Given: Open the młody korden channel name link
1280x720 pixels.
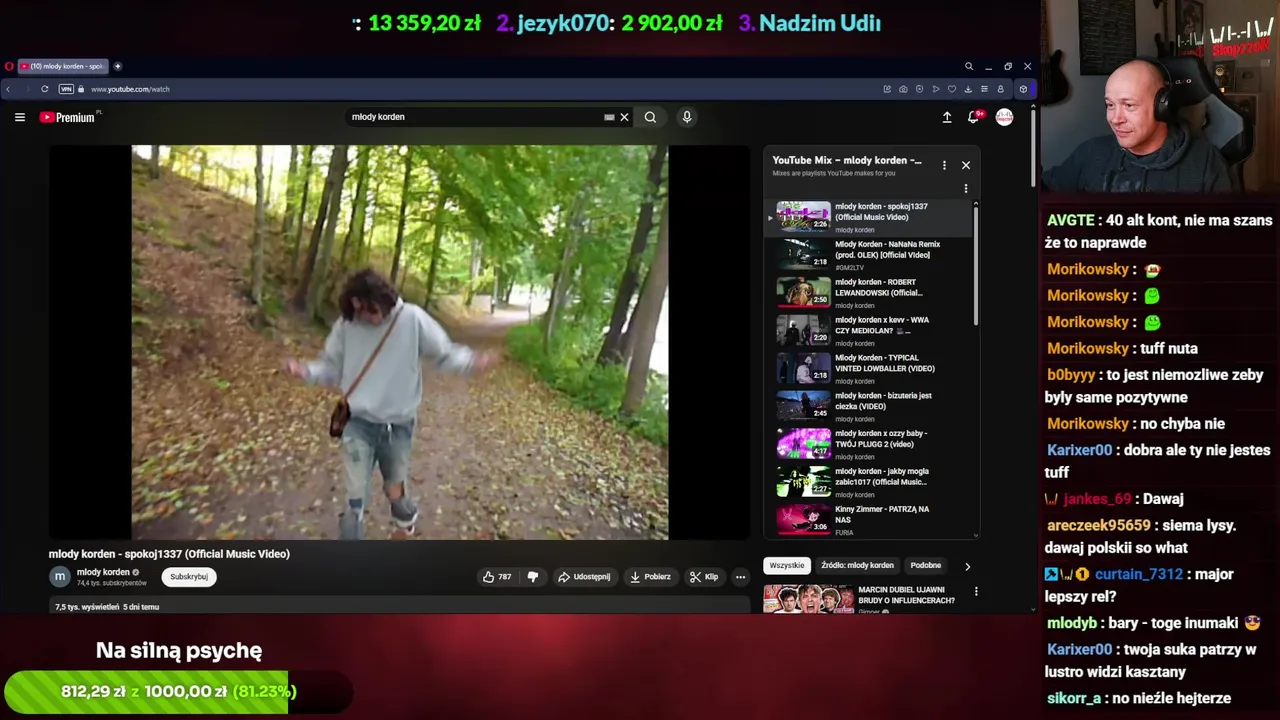Looking at the screenshot, I should [x=103, y=572].
